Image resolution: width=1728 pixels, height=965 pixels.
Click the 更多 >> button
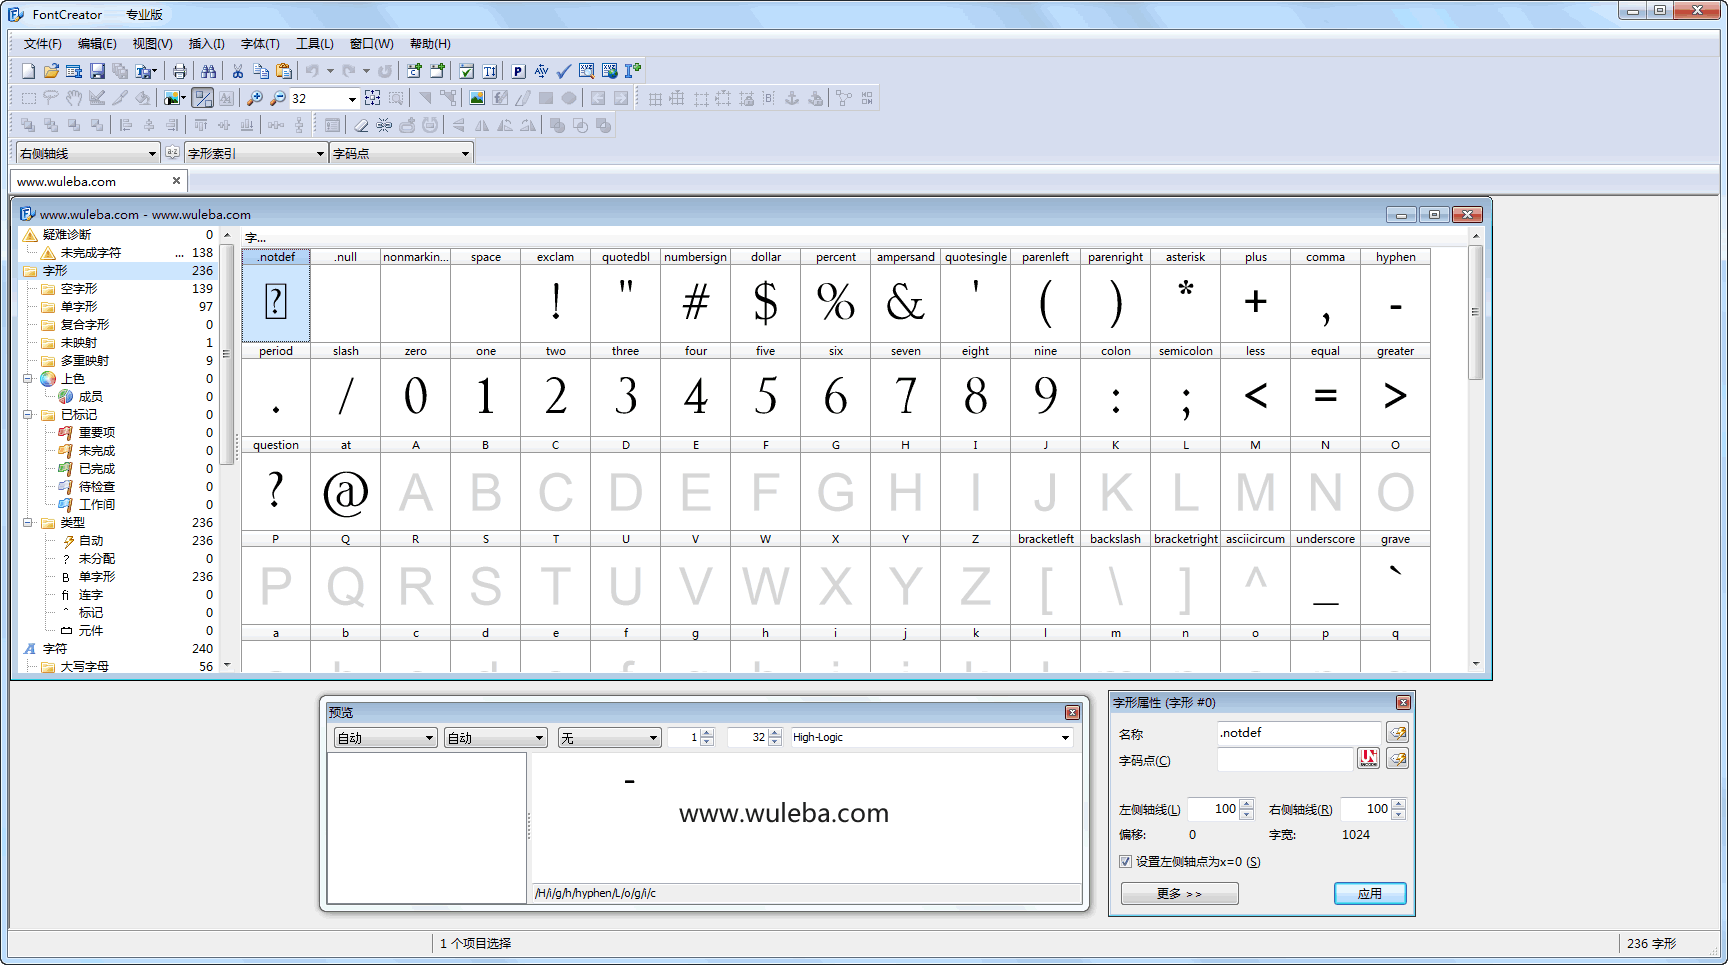point(1179,893)
